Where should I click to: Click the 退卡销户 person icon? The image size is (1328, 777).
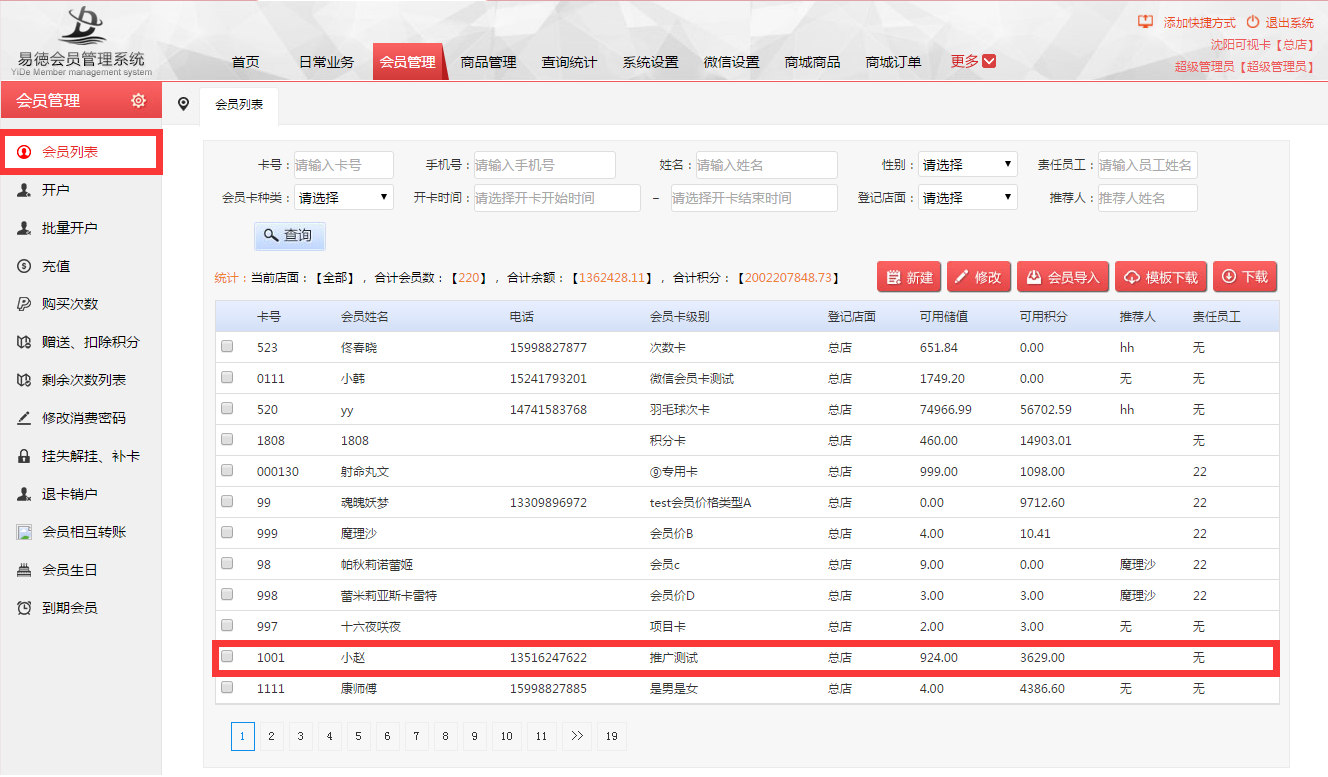coord(24,494)
